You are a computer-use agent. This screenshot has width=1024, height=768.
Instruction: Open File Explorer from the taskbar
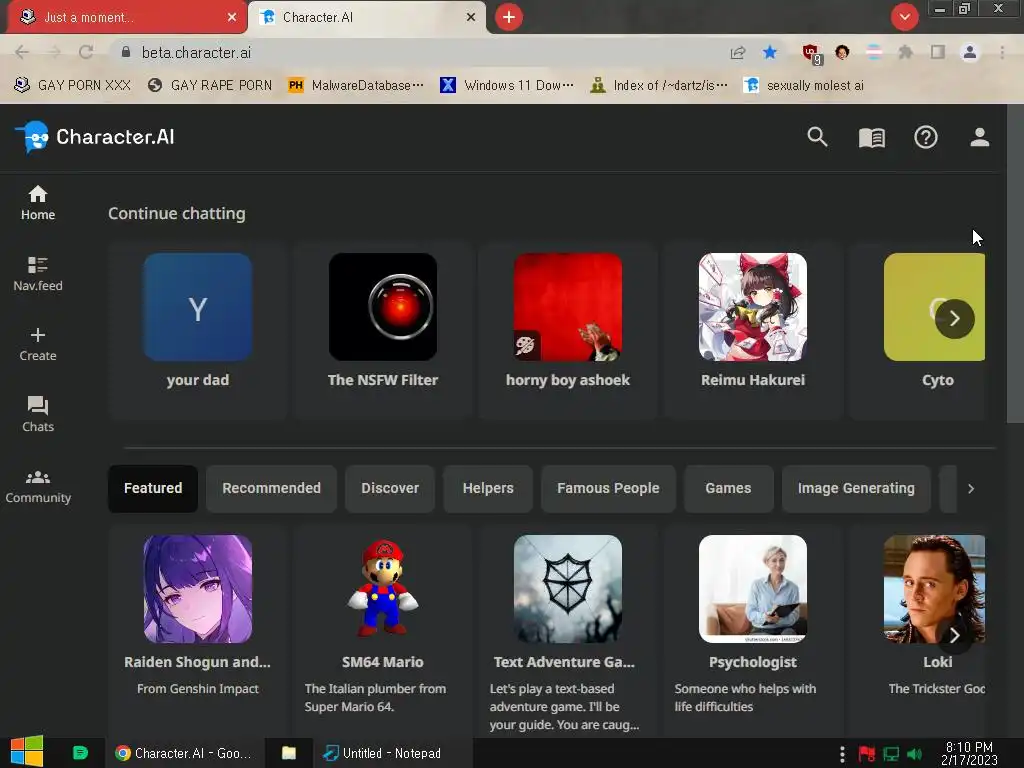(x=289, y=753)
